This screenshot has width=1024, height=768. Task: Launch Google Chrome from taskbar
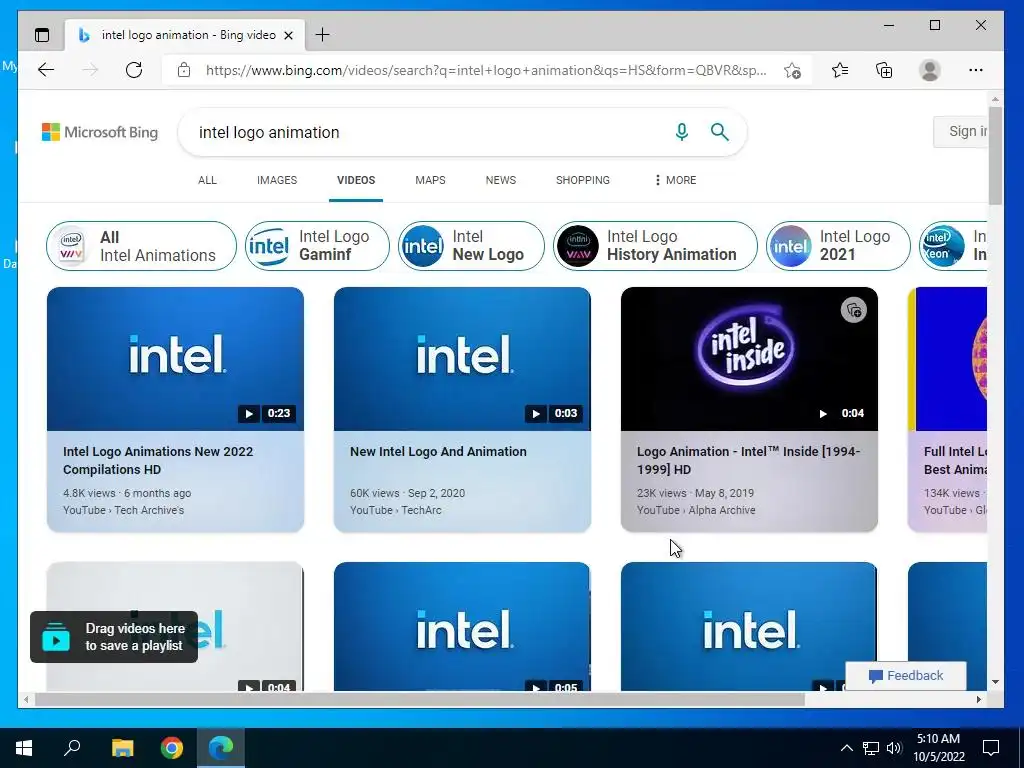pos(172,748)
